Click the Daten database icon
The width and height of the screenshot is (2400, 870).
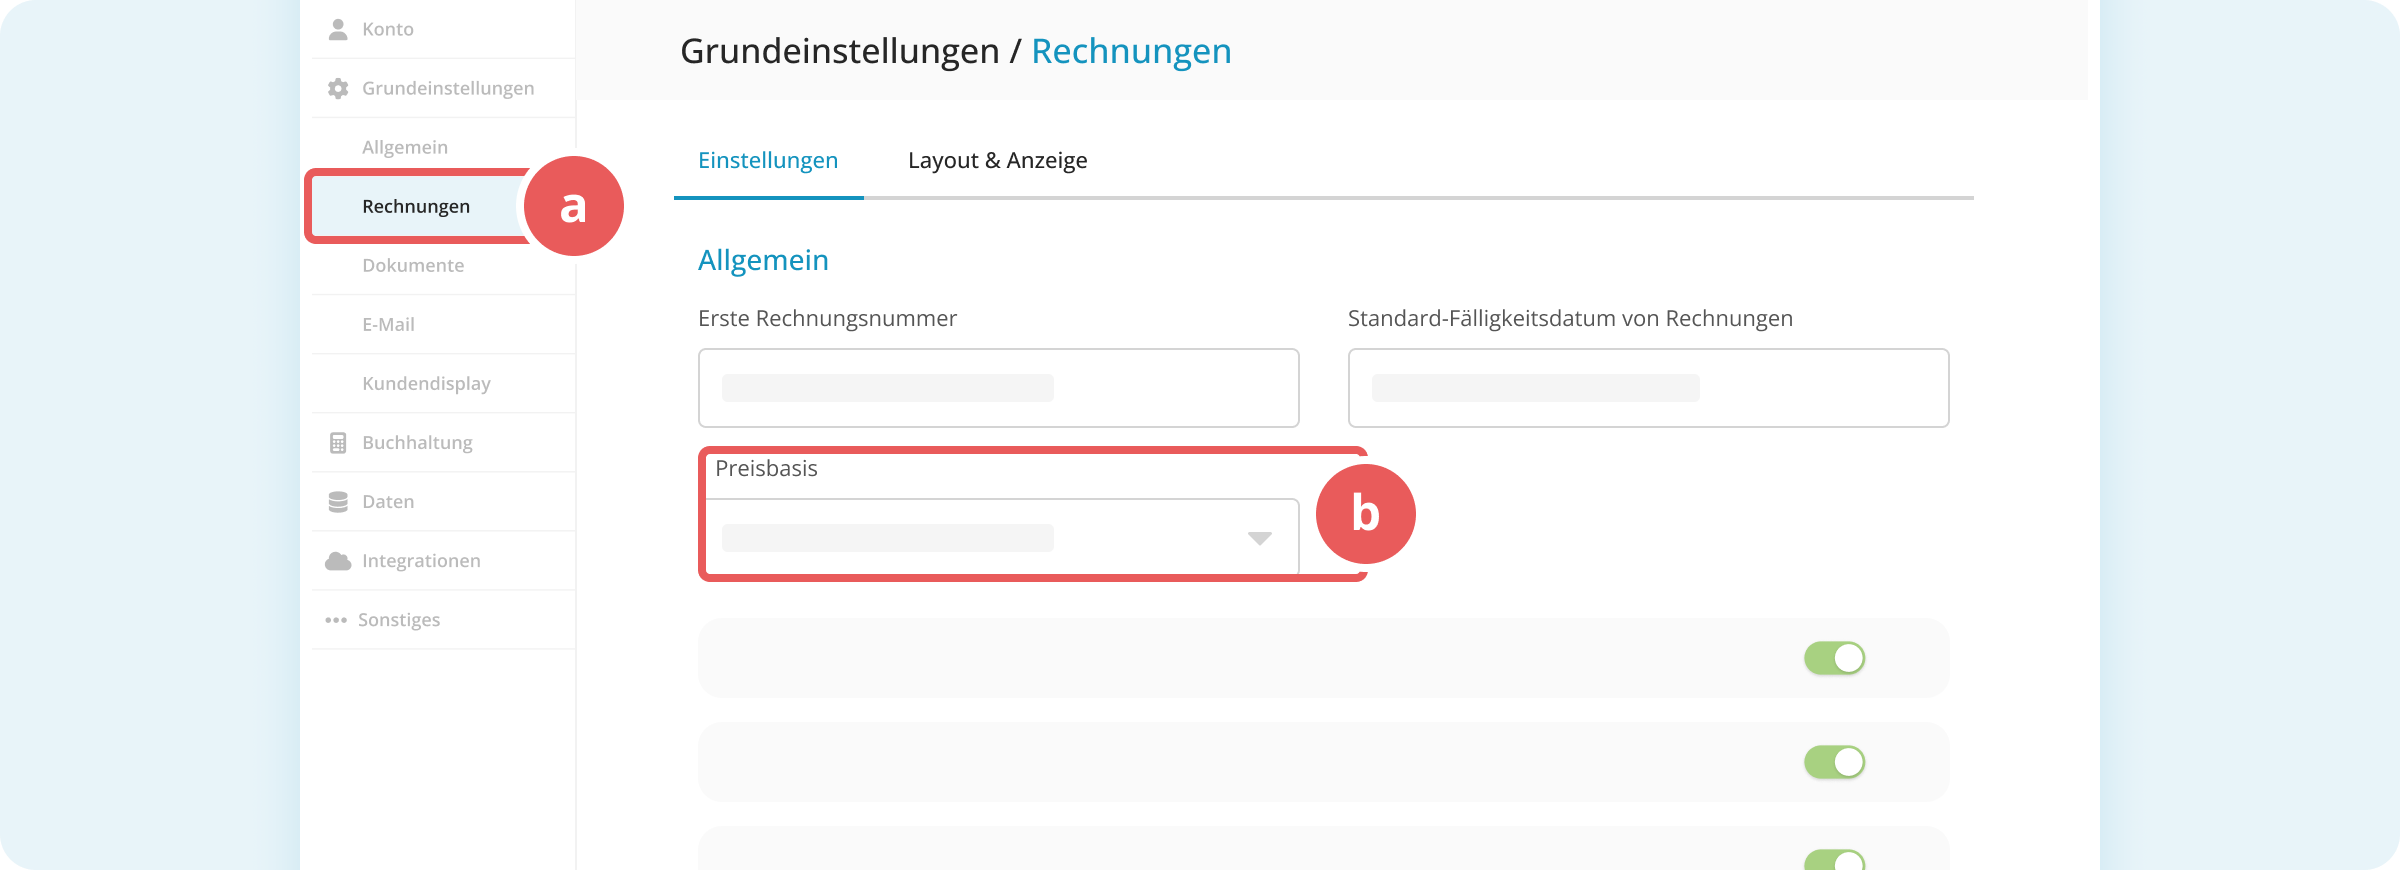coord(338,500)
